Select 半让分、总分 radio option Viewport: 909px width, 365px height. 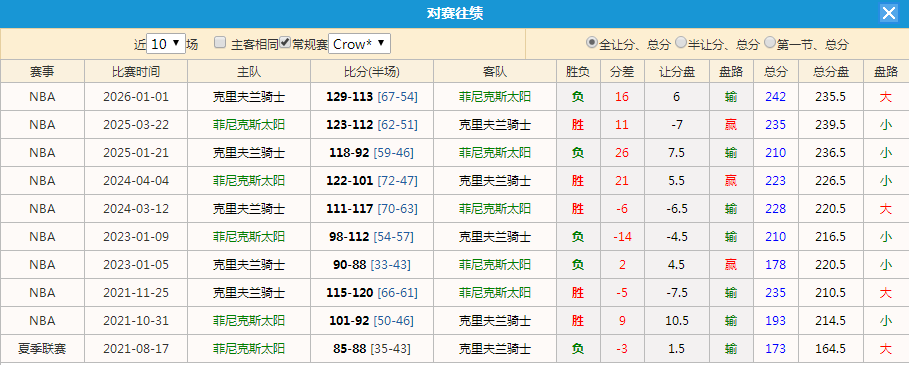tap(681, 42)
